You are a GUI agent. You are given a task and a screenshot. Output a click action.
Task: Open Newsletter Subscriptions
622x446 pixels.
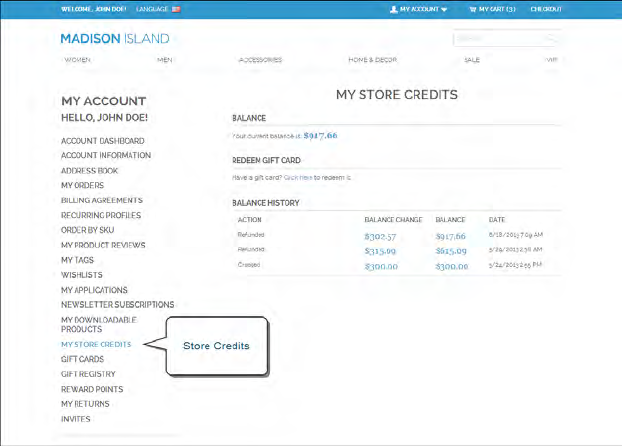(118, 305)
